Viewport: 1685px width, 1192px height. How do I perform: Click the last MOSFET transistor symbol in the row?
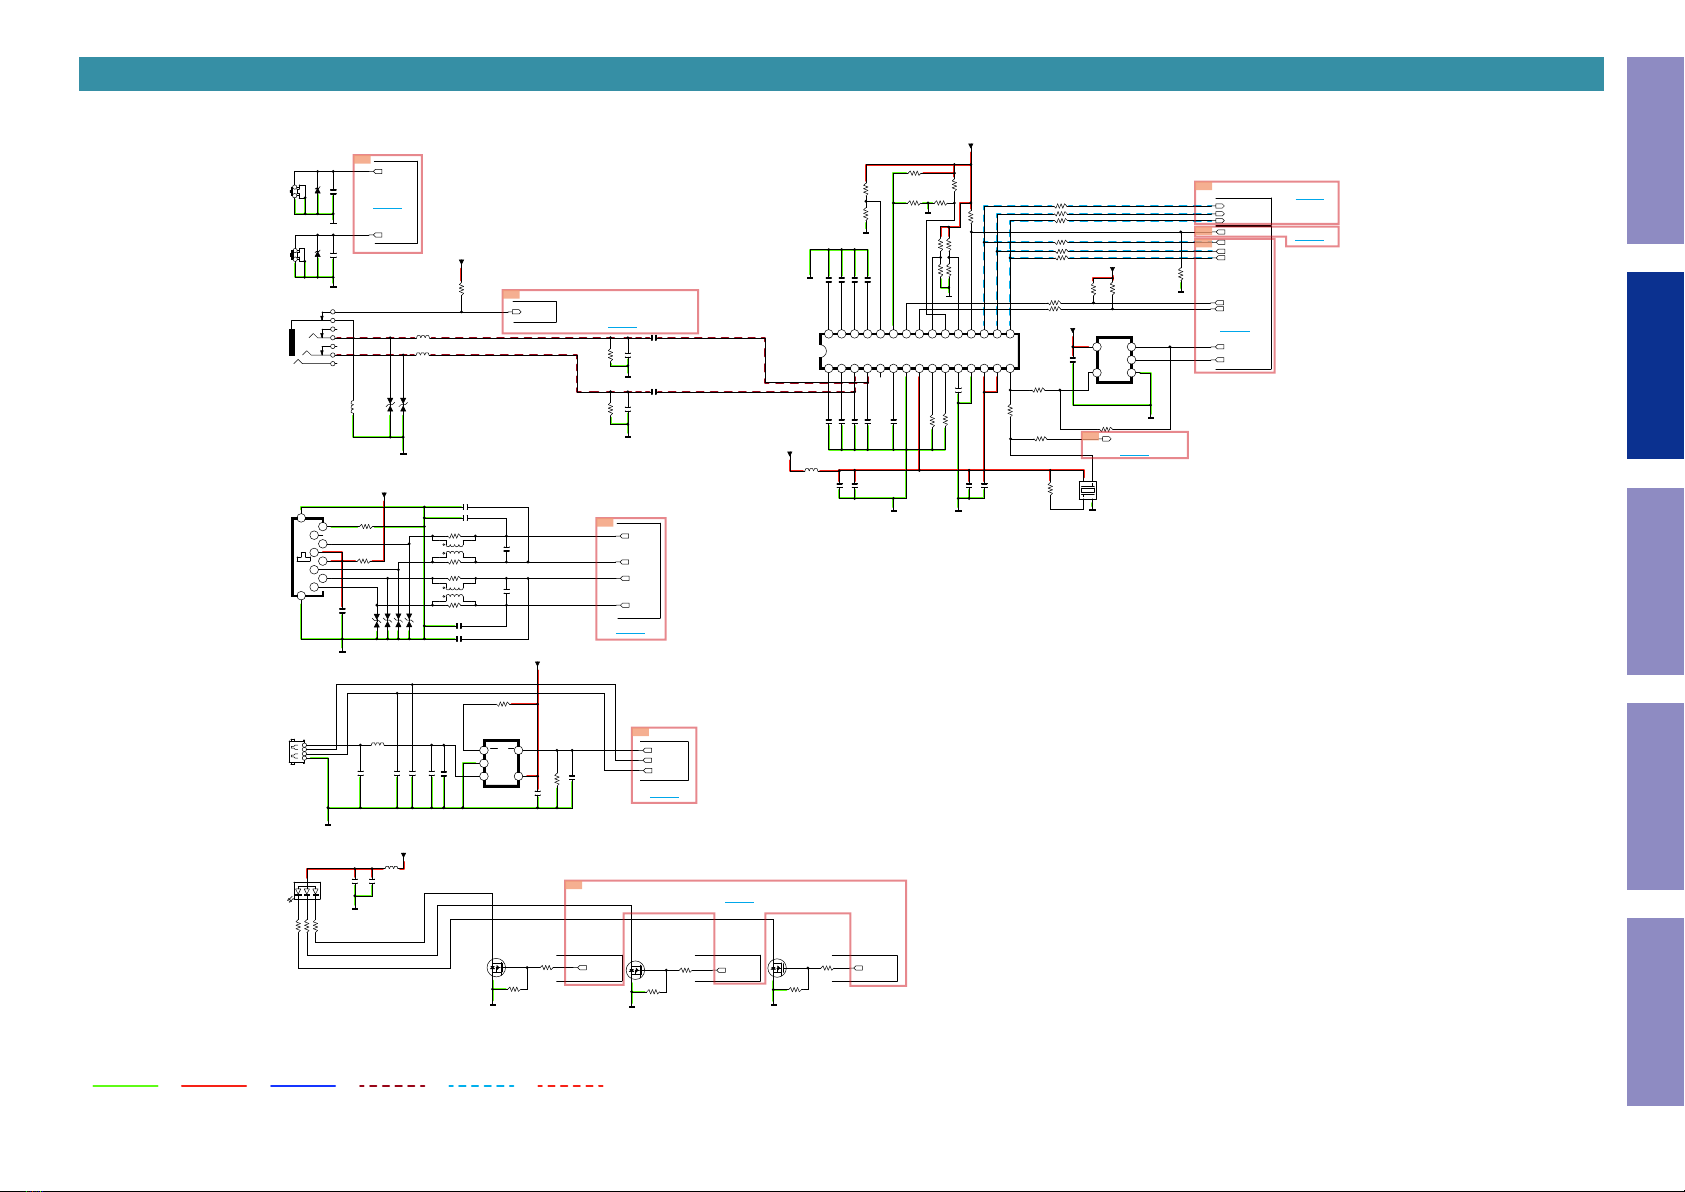point(777,968)
